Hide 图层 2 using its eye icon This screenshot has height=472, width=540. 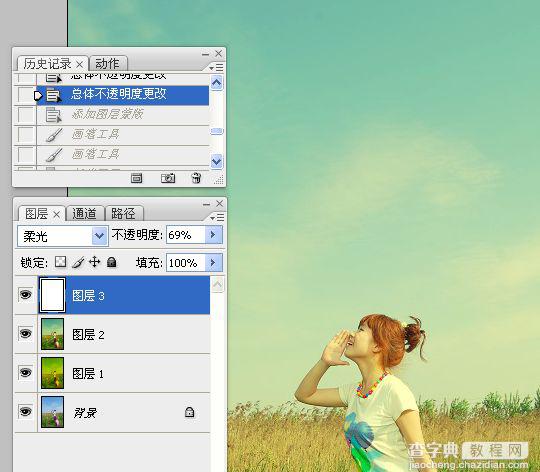pos(25,333)
